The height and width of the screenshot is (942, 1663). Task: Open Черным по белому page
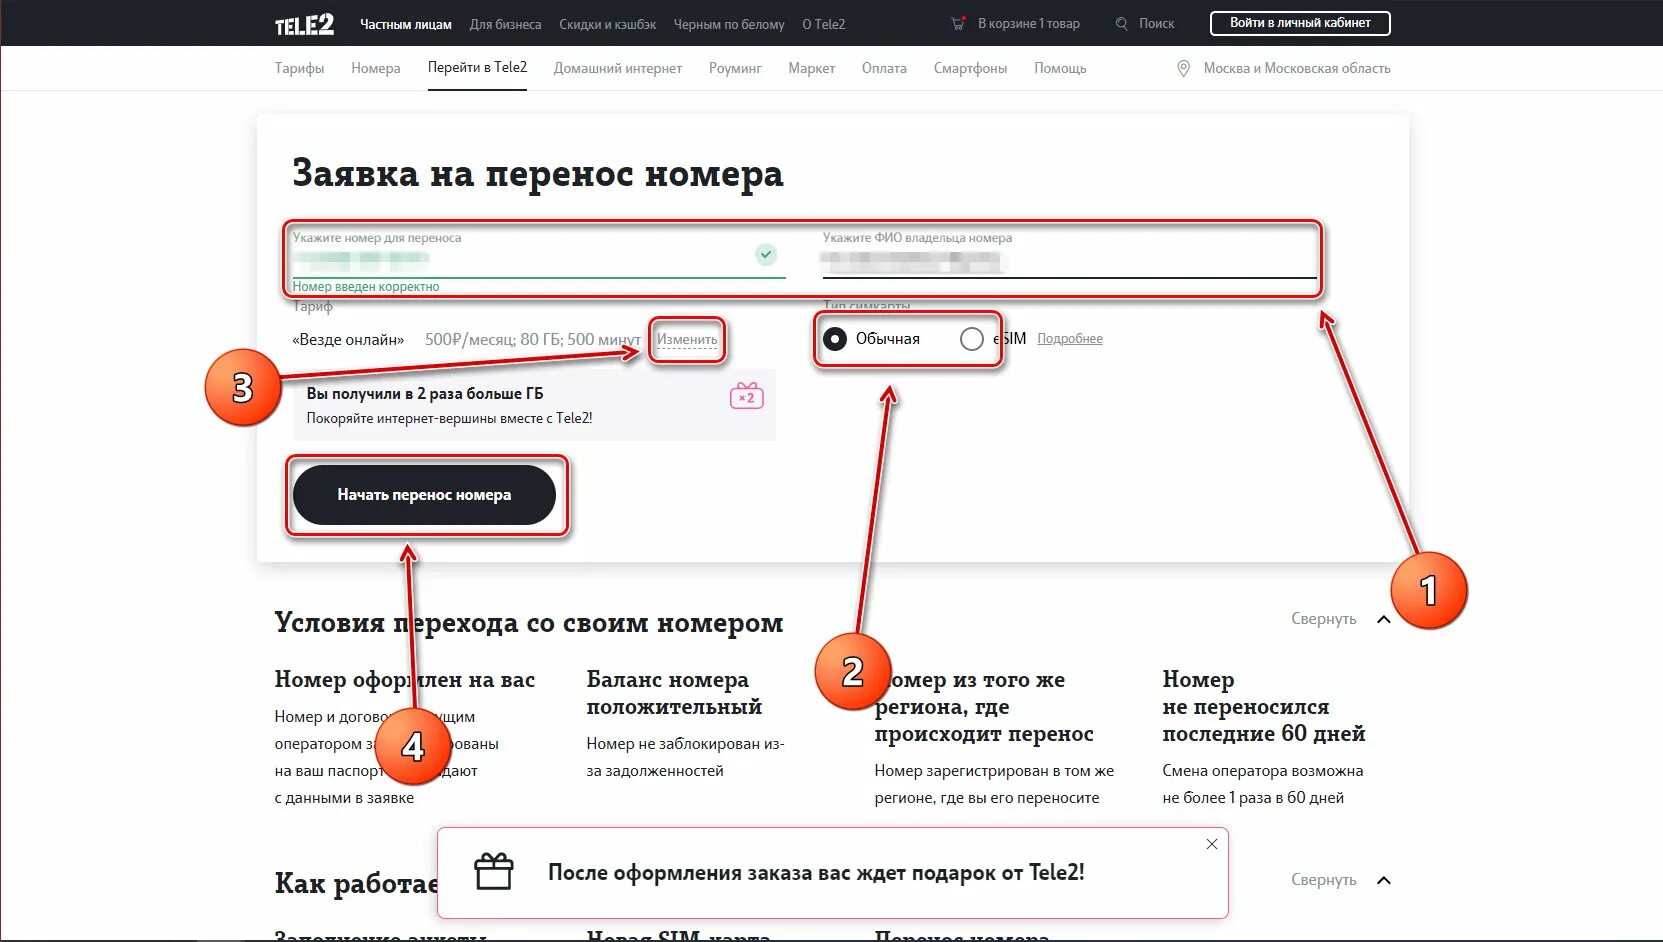click(728, 24)
